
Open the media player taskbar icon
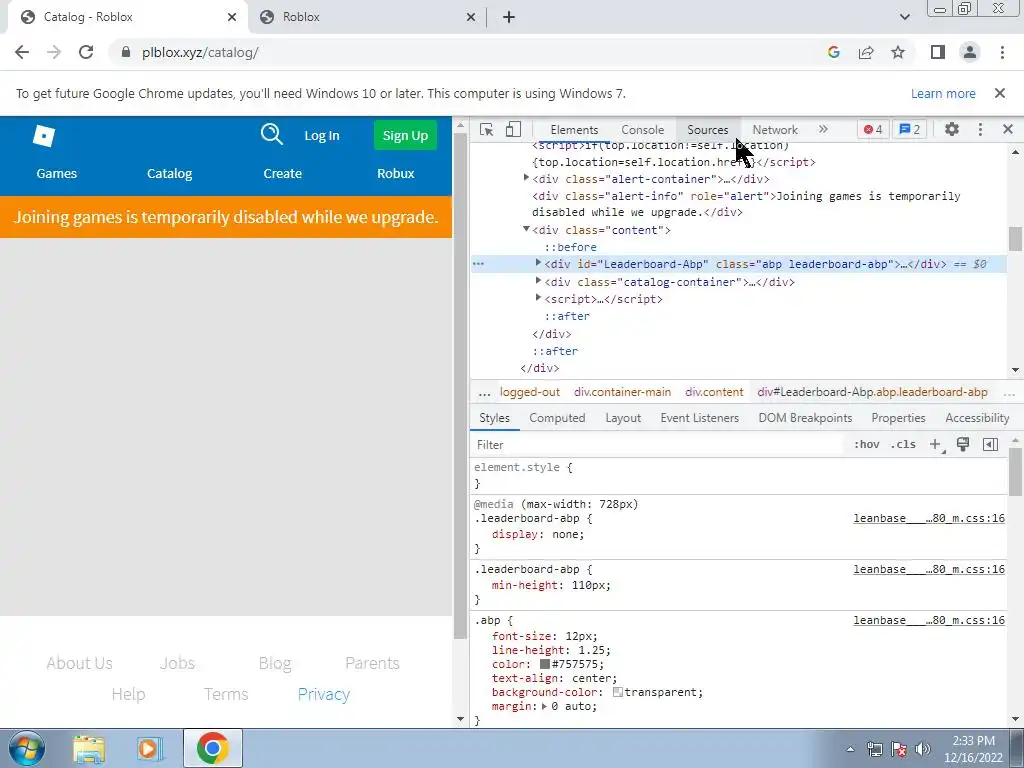148,748
